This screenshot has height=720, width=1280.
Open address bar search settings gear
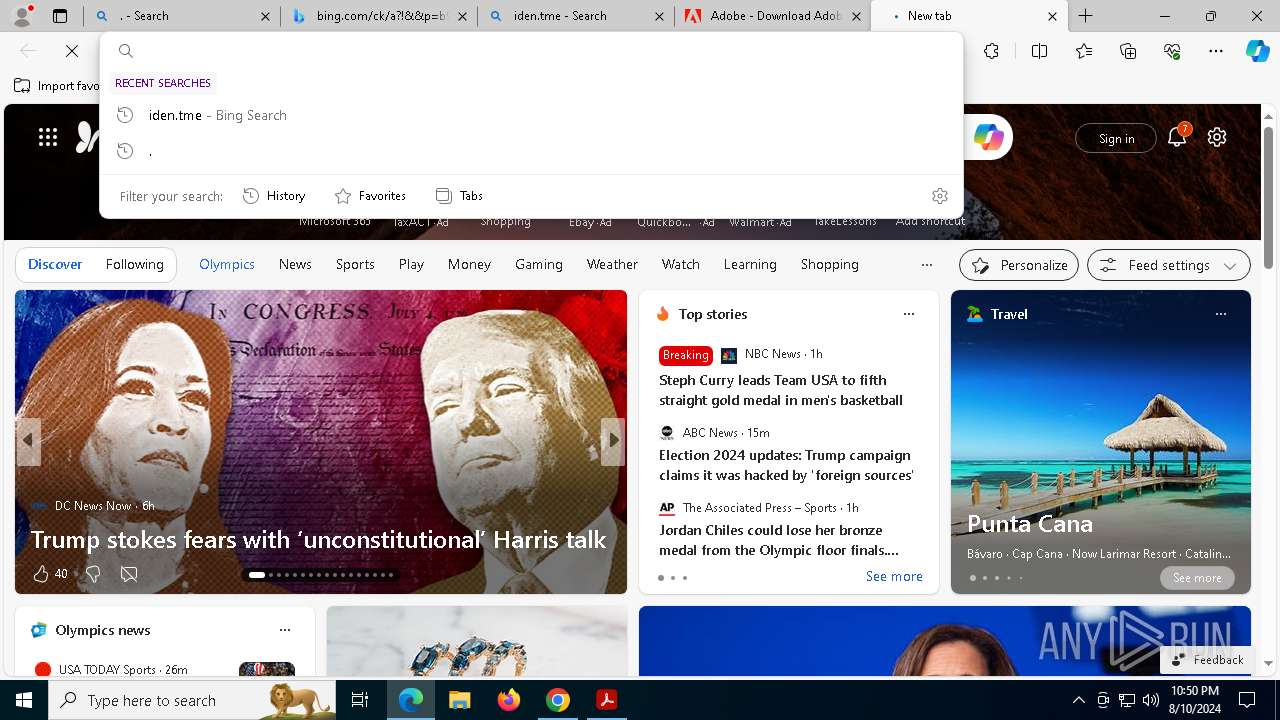pos(939,196)
